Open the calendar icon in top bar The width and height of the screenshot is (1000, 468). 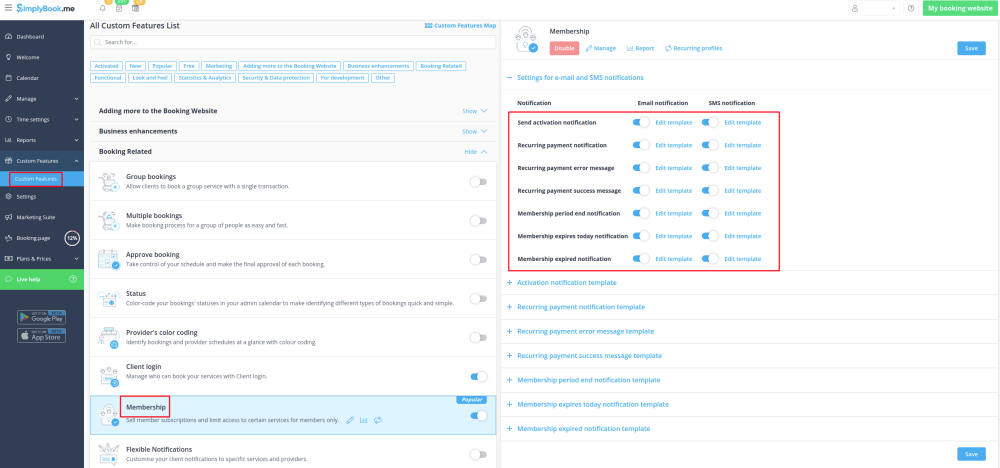click(119, 8)
